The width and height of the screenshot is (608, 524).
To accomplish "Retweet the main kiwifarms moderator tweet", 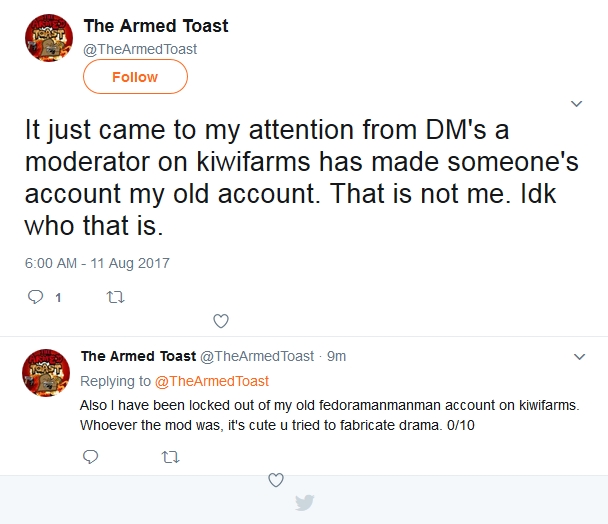I will tap(115, 297).
